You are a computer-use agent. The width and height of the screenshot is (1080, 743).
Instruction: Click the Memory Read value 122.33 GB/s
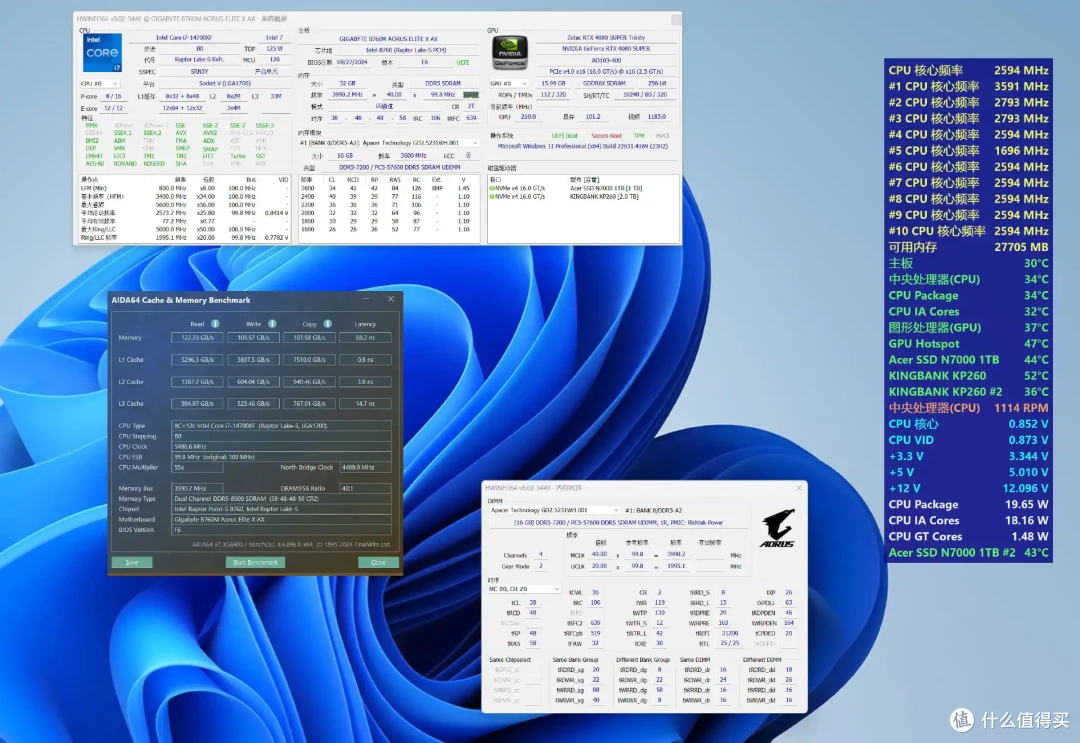point(197,337)
